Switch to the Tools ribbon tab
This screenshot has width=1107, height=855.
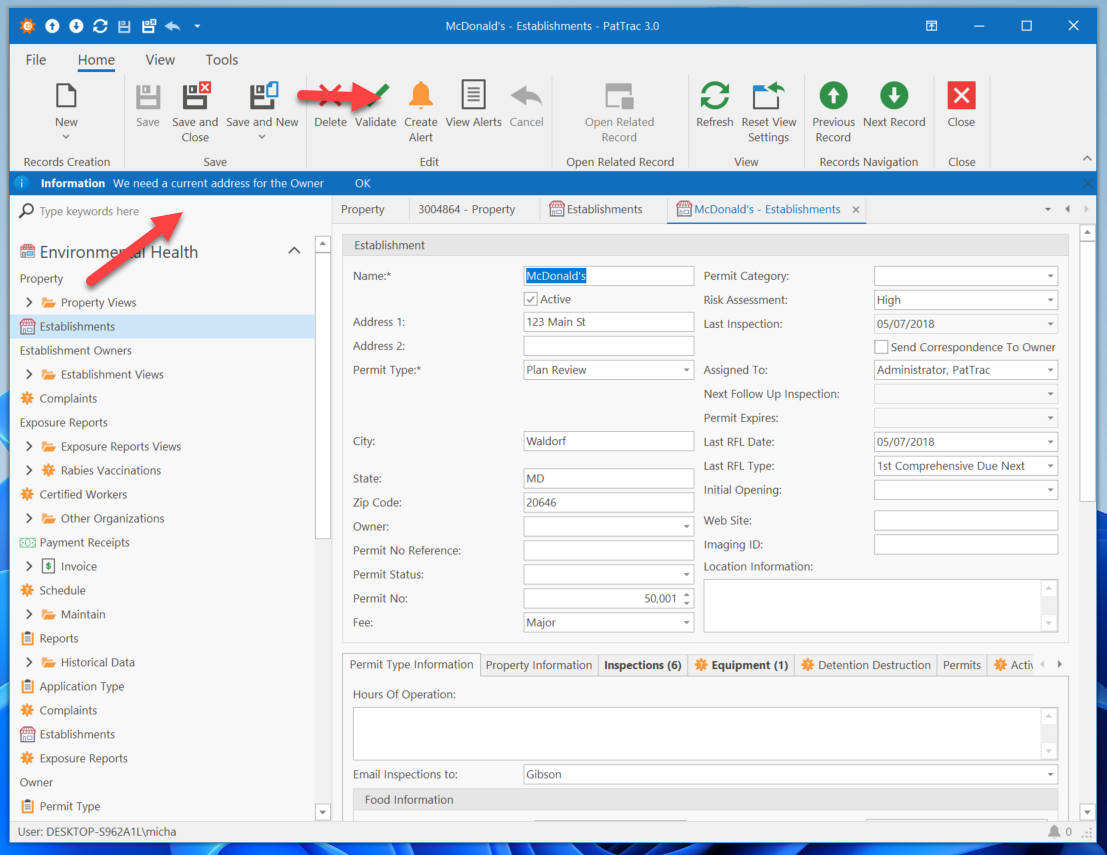point(222,60)
